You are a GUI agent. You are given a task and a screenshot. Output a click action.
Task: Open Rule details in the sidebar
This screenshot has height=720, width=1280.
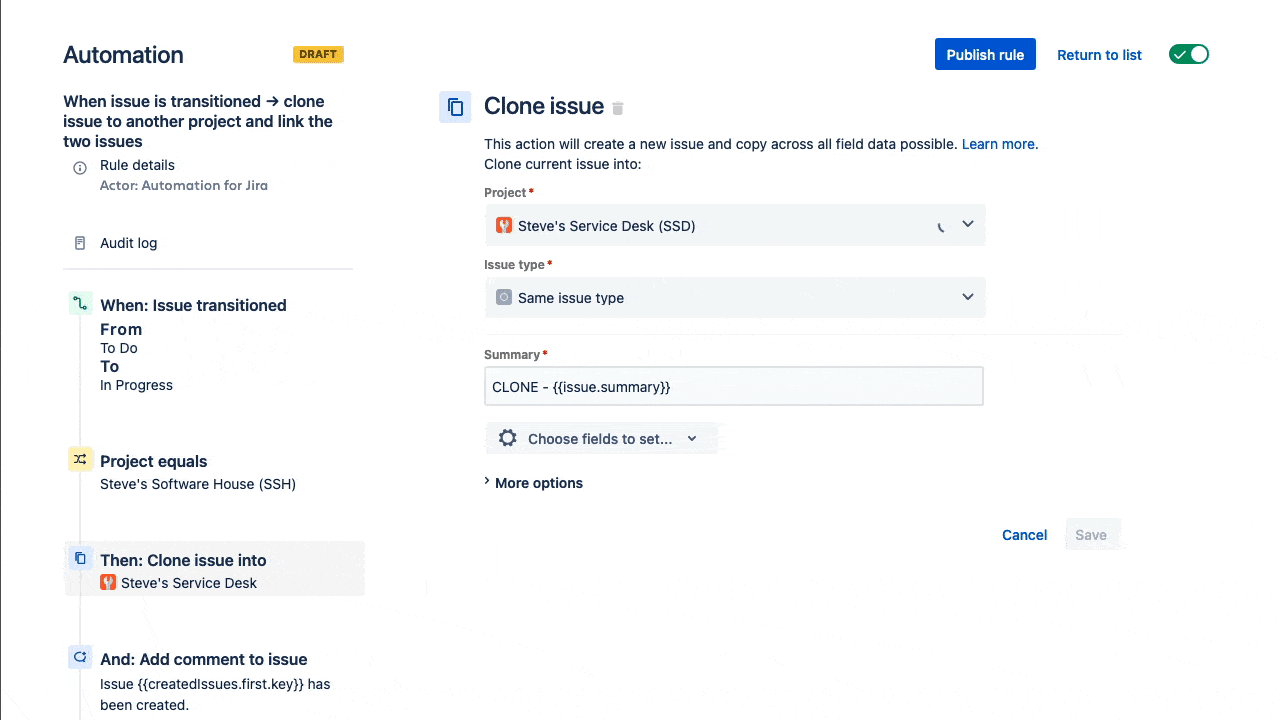pyautogui.click(x=137, y=166)
